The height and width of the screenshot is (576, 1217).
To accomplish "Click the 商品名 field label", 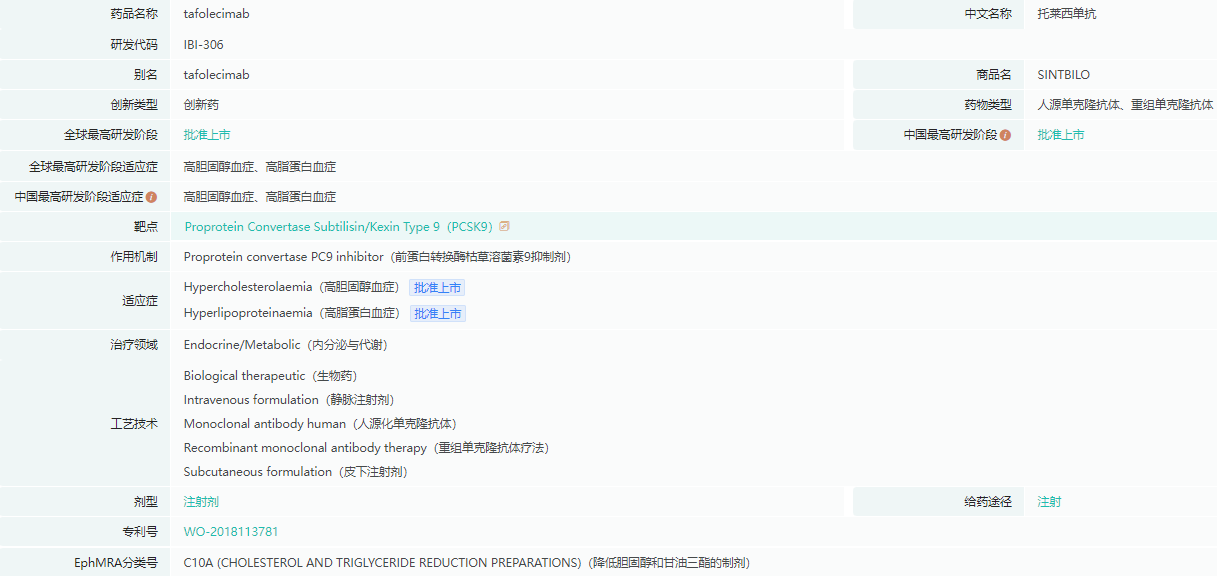I will pyautogui.click(x=994, y=75).
